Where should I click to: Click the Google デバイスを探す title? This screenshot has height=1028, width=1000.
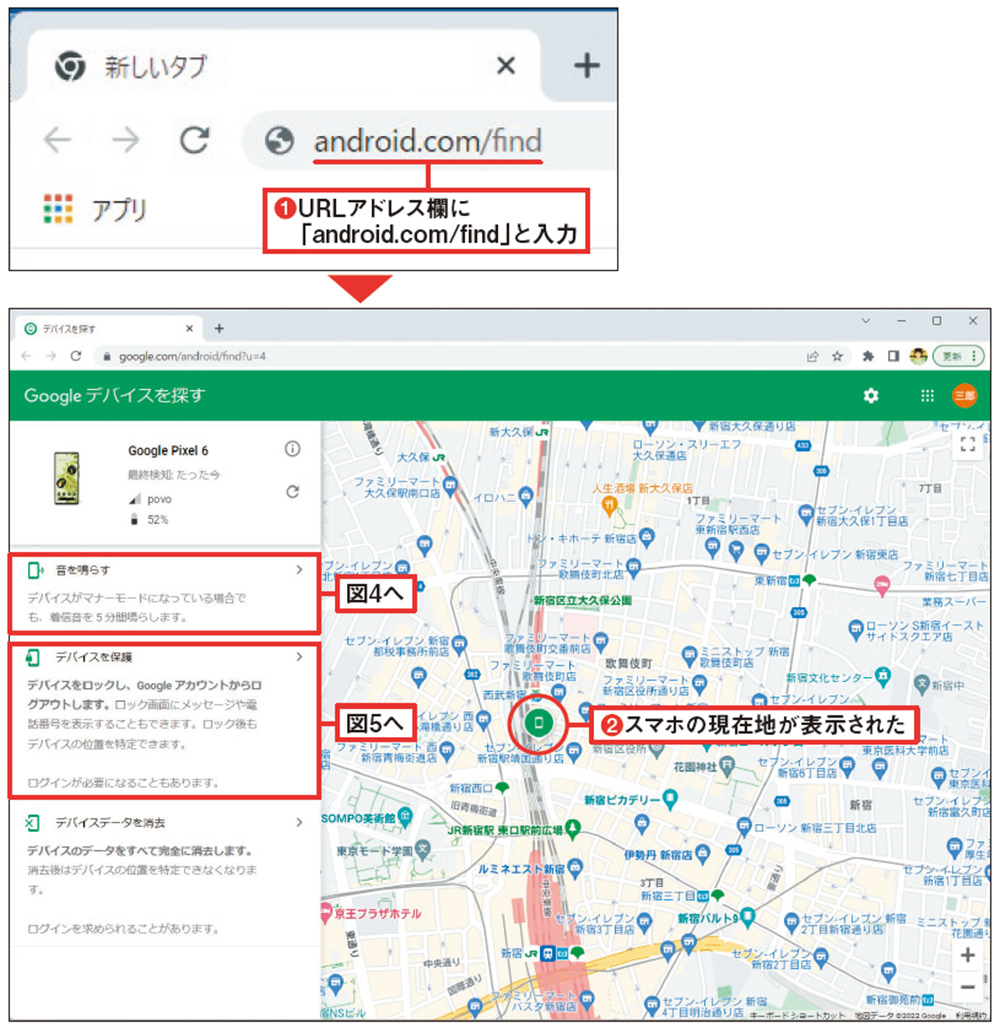115,395
